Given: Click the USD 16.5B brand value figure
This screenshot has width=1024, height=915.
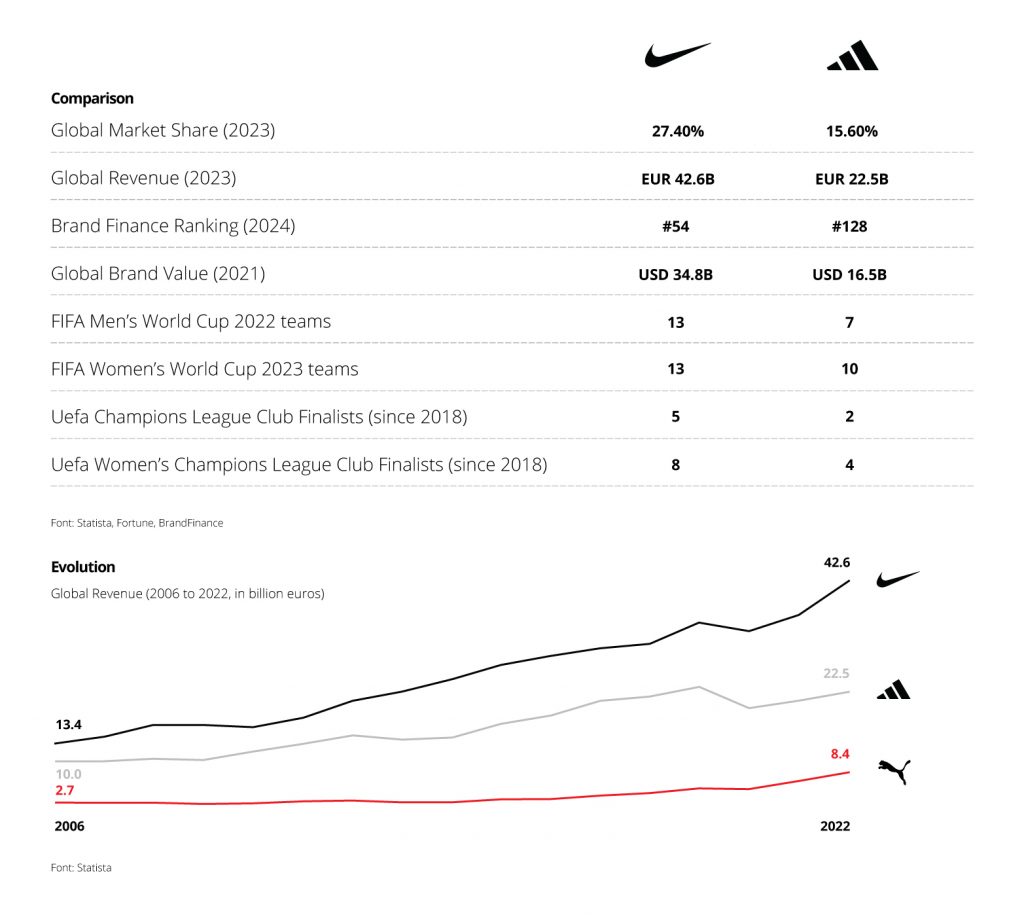Looking at the screenshot, I should (850, 274).
